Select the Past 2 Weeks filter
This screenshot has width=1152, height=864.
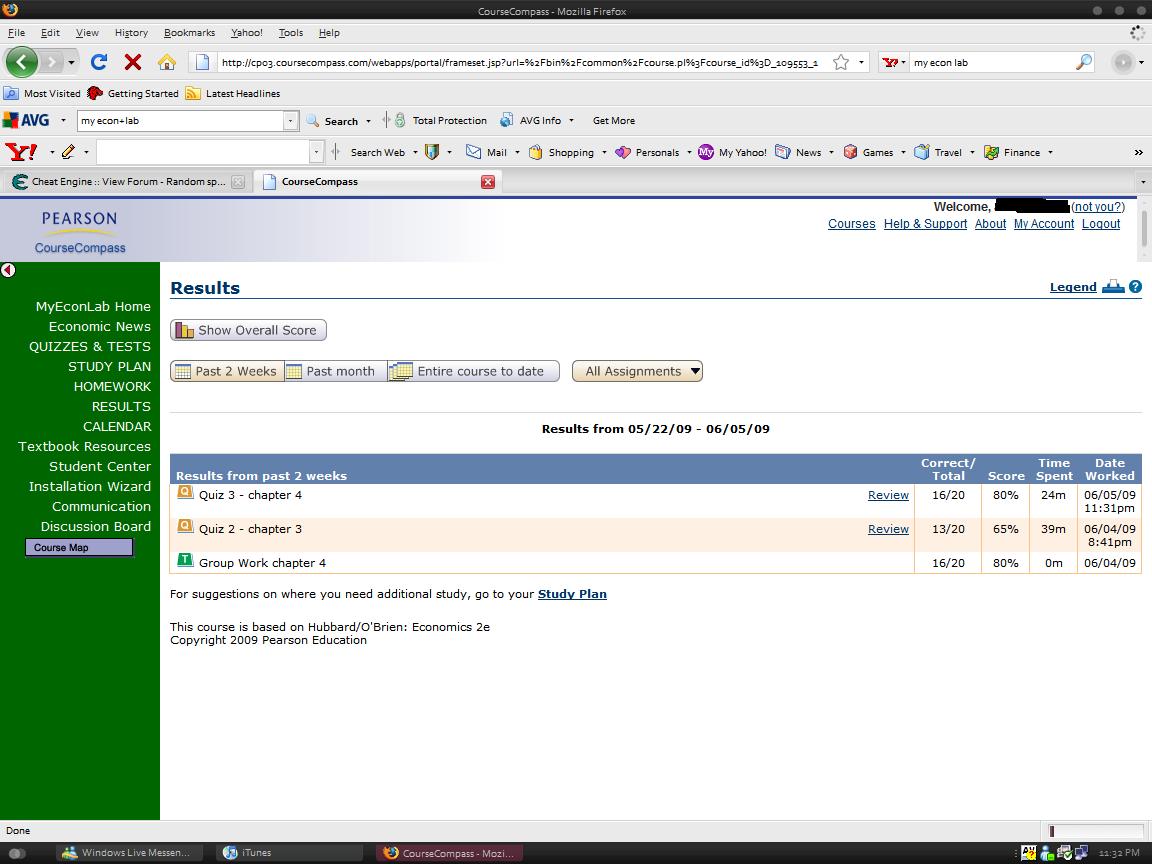(x=226, y=371)
